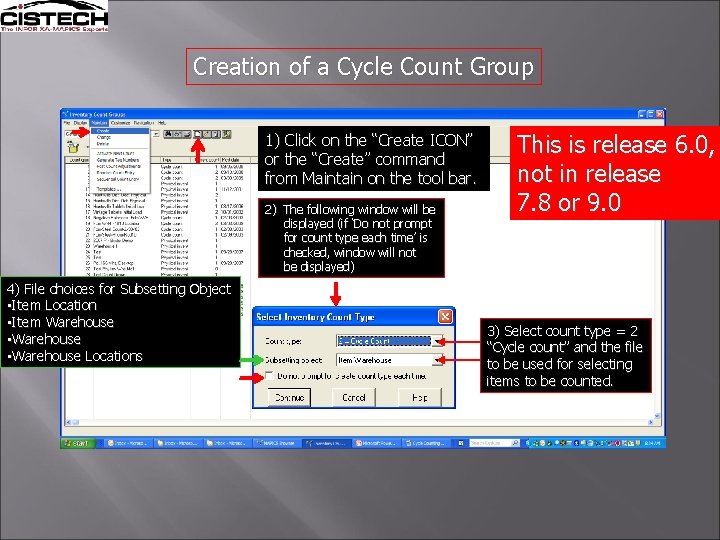Choose Delete from the Maintain menu
This screenshot has height=540, width=720.
(120, 144)
